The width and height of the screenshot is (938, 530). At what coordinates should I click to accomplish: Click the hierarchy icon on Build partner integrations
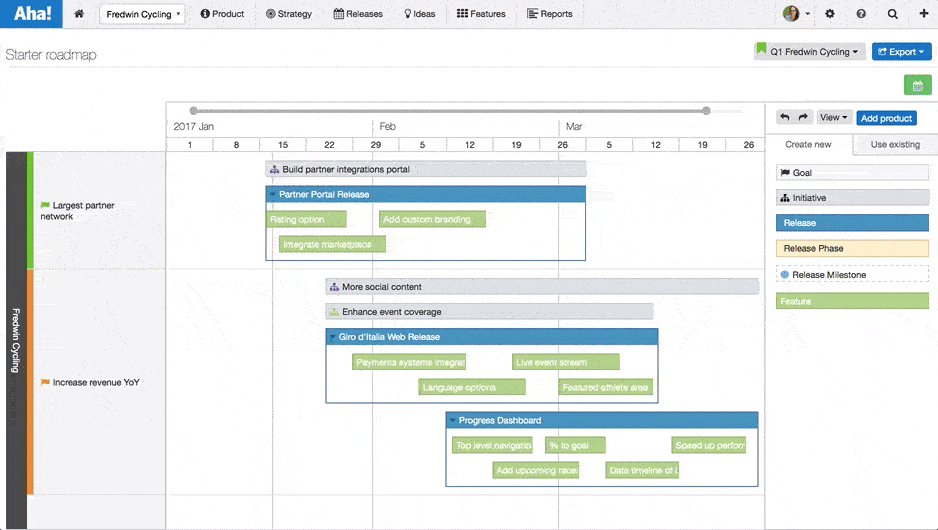point(275,169)
